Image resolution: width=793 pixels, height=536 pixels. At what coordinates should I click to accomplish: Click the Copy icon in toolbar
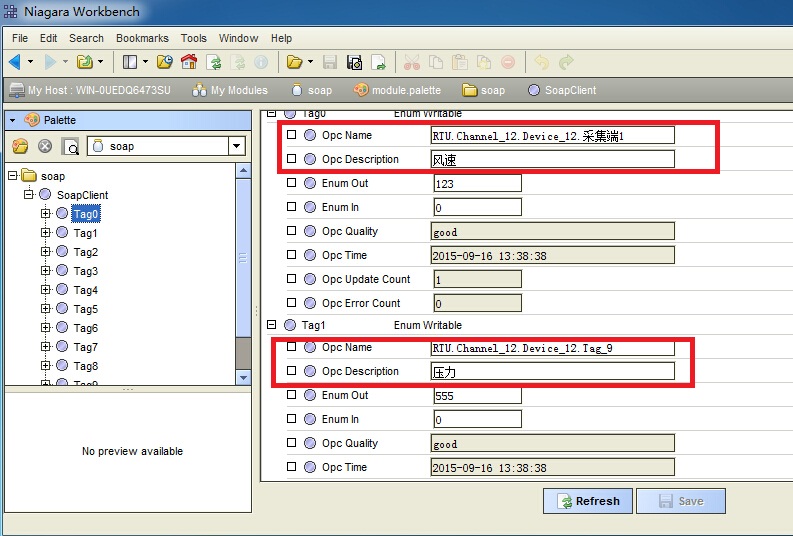(x=435, y=62)
